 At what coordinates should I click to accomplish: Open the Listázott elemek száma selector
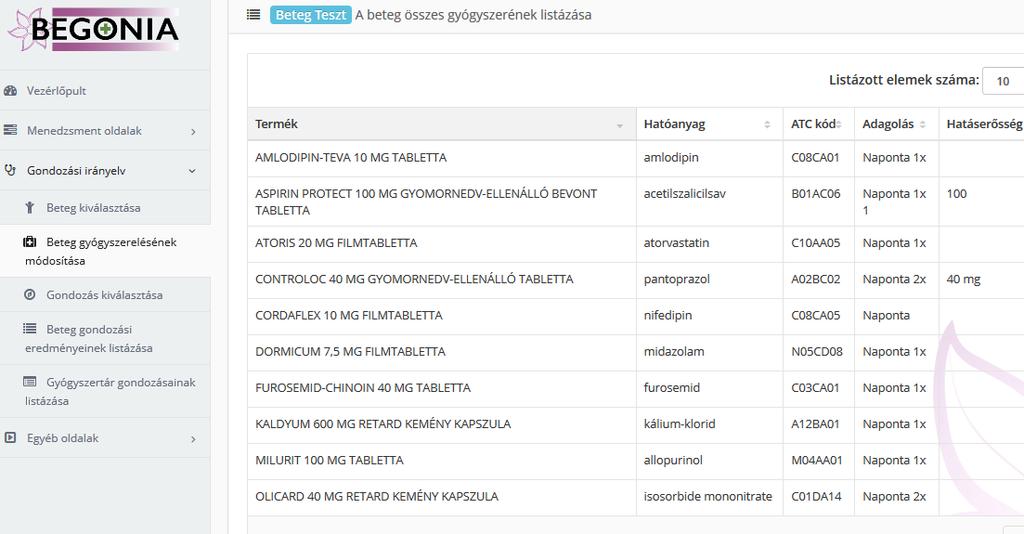click(1003, 81)
